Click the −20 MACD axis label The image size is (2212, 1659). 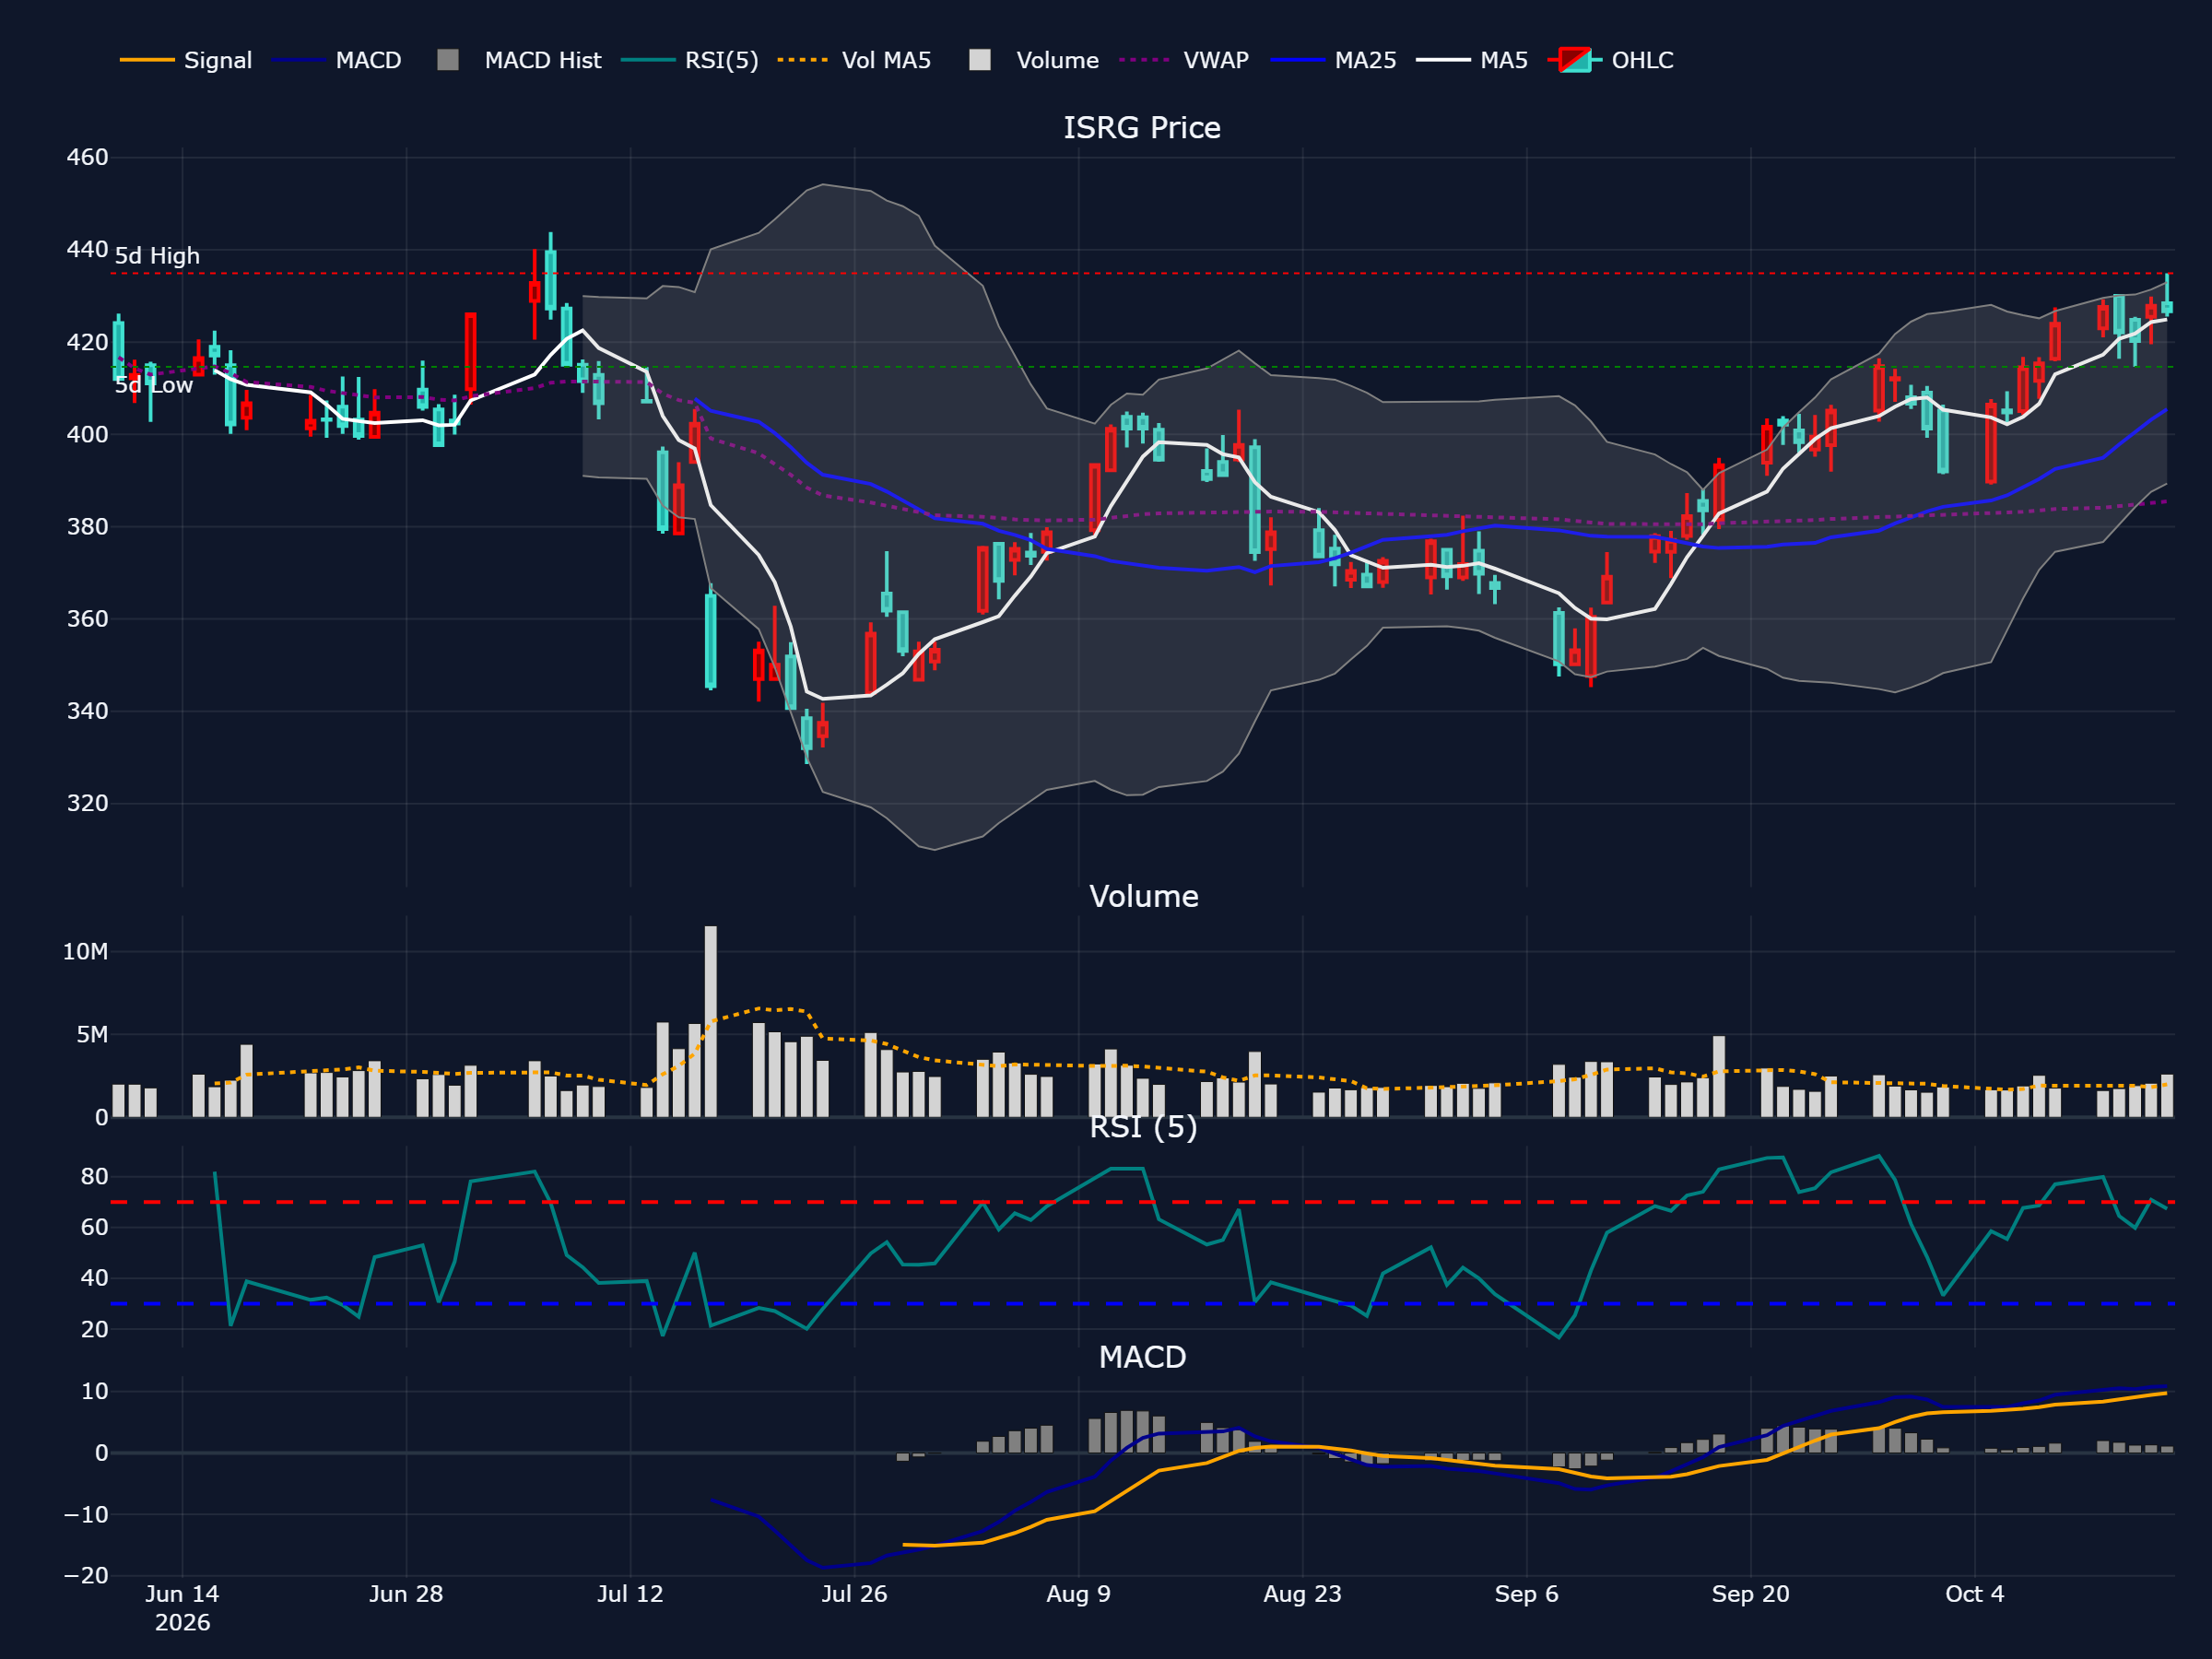click(85, 1575)
